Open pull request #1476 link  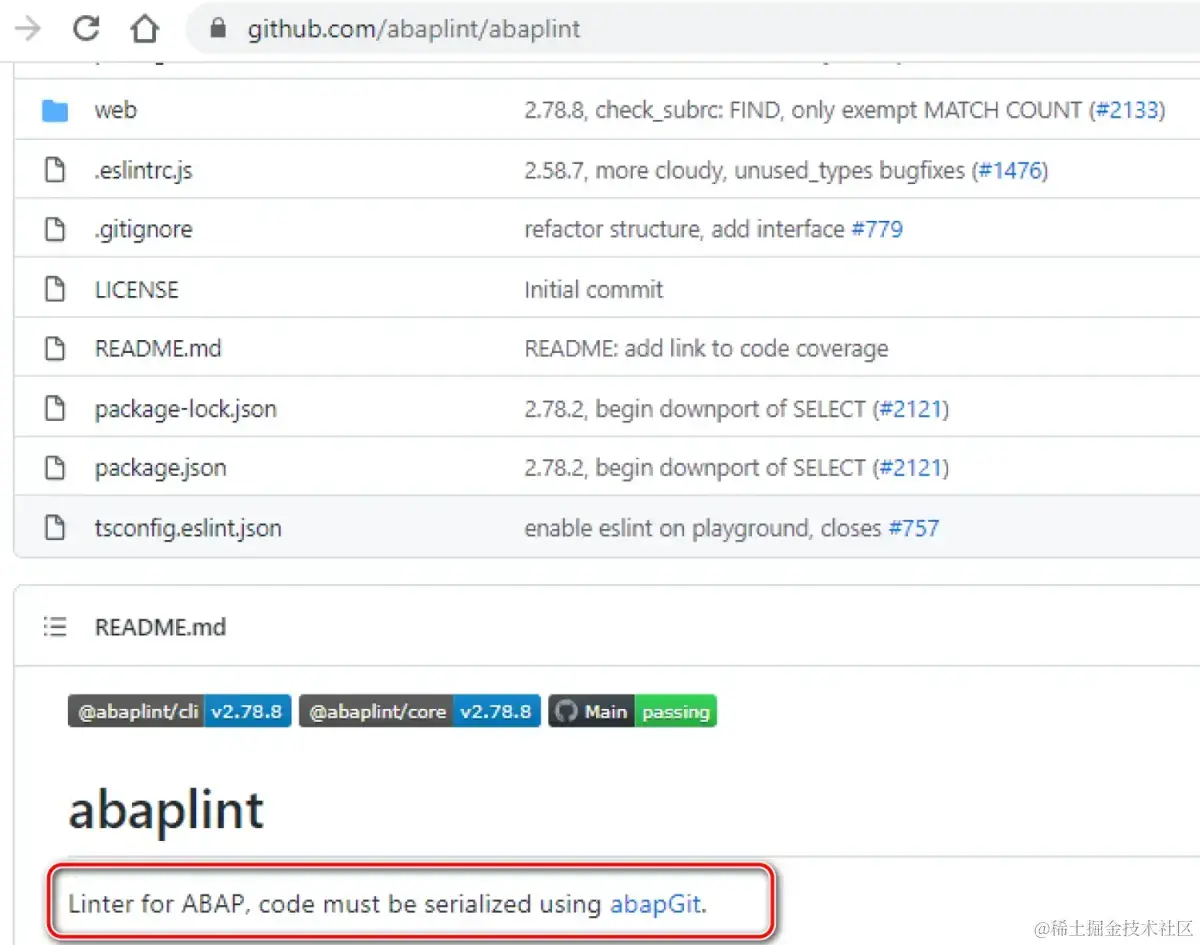tap(1010, 170)
